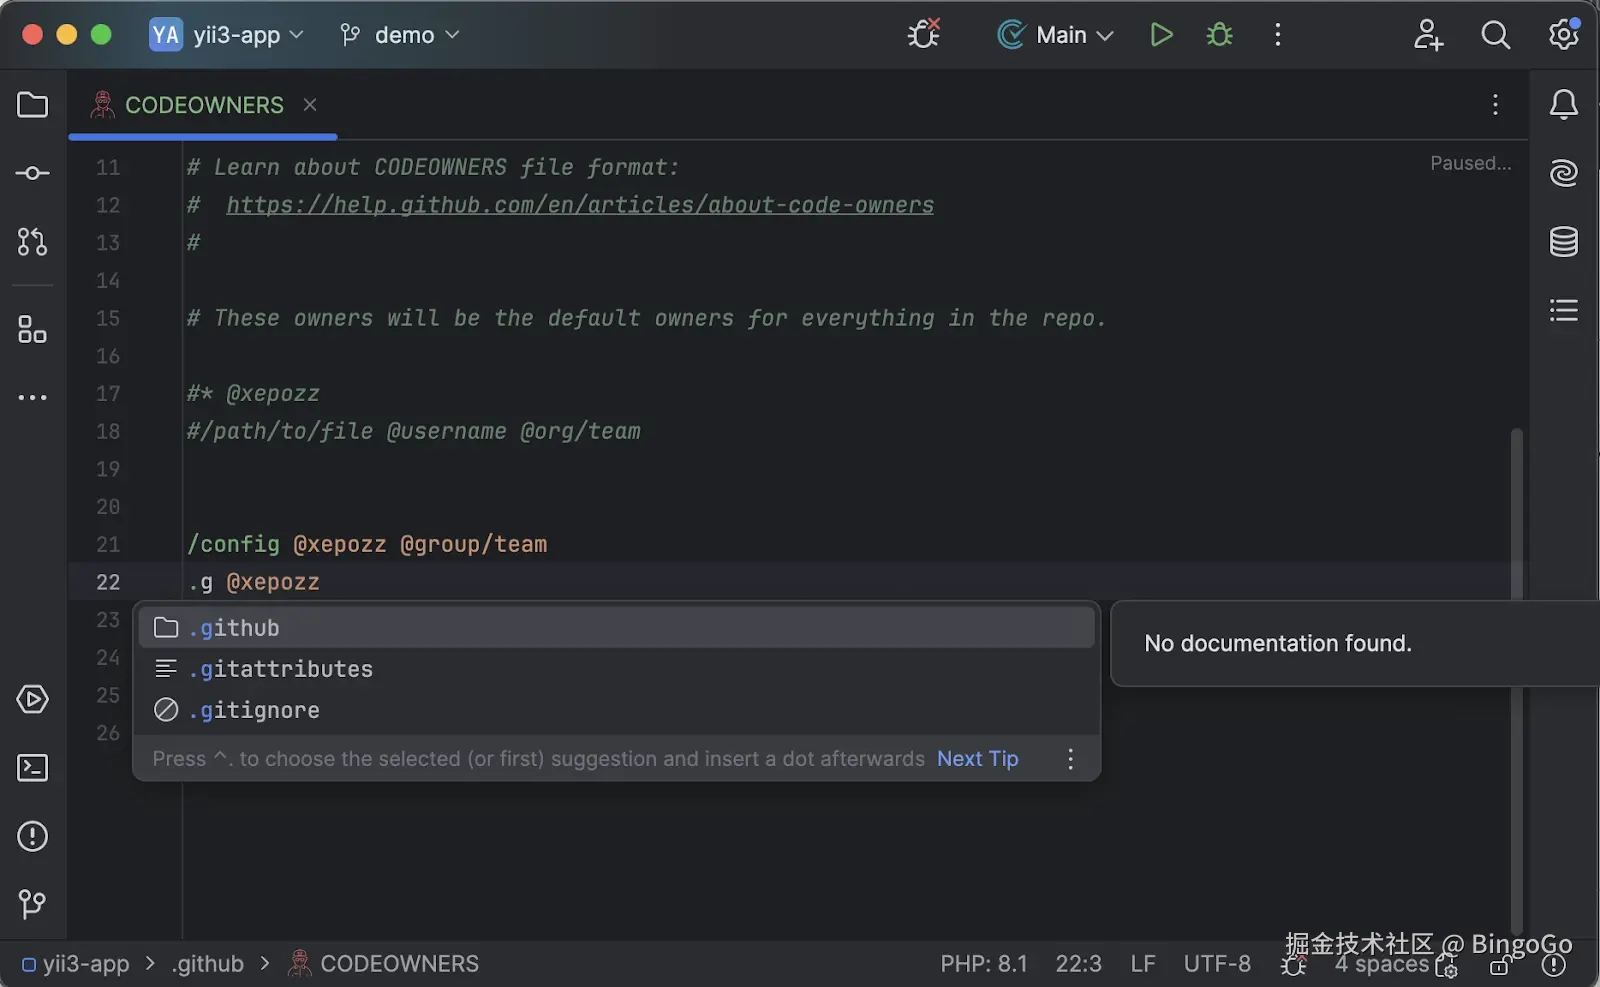The width and height of the screenshot is (1600, 987).
Task: Open the Commit tool window
Action: (x=32, y=172)
